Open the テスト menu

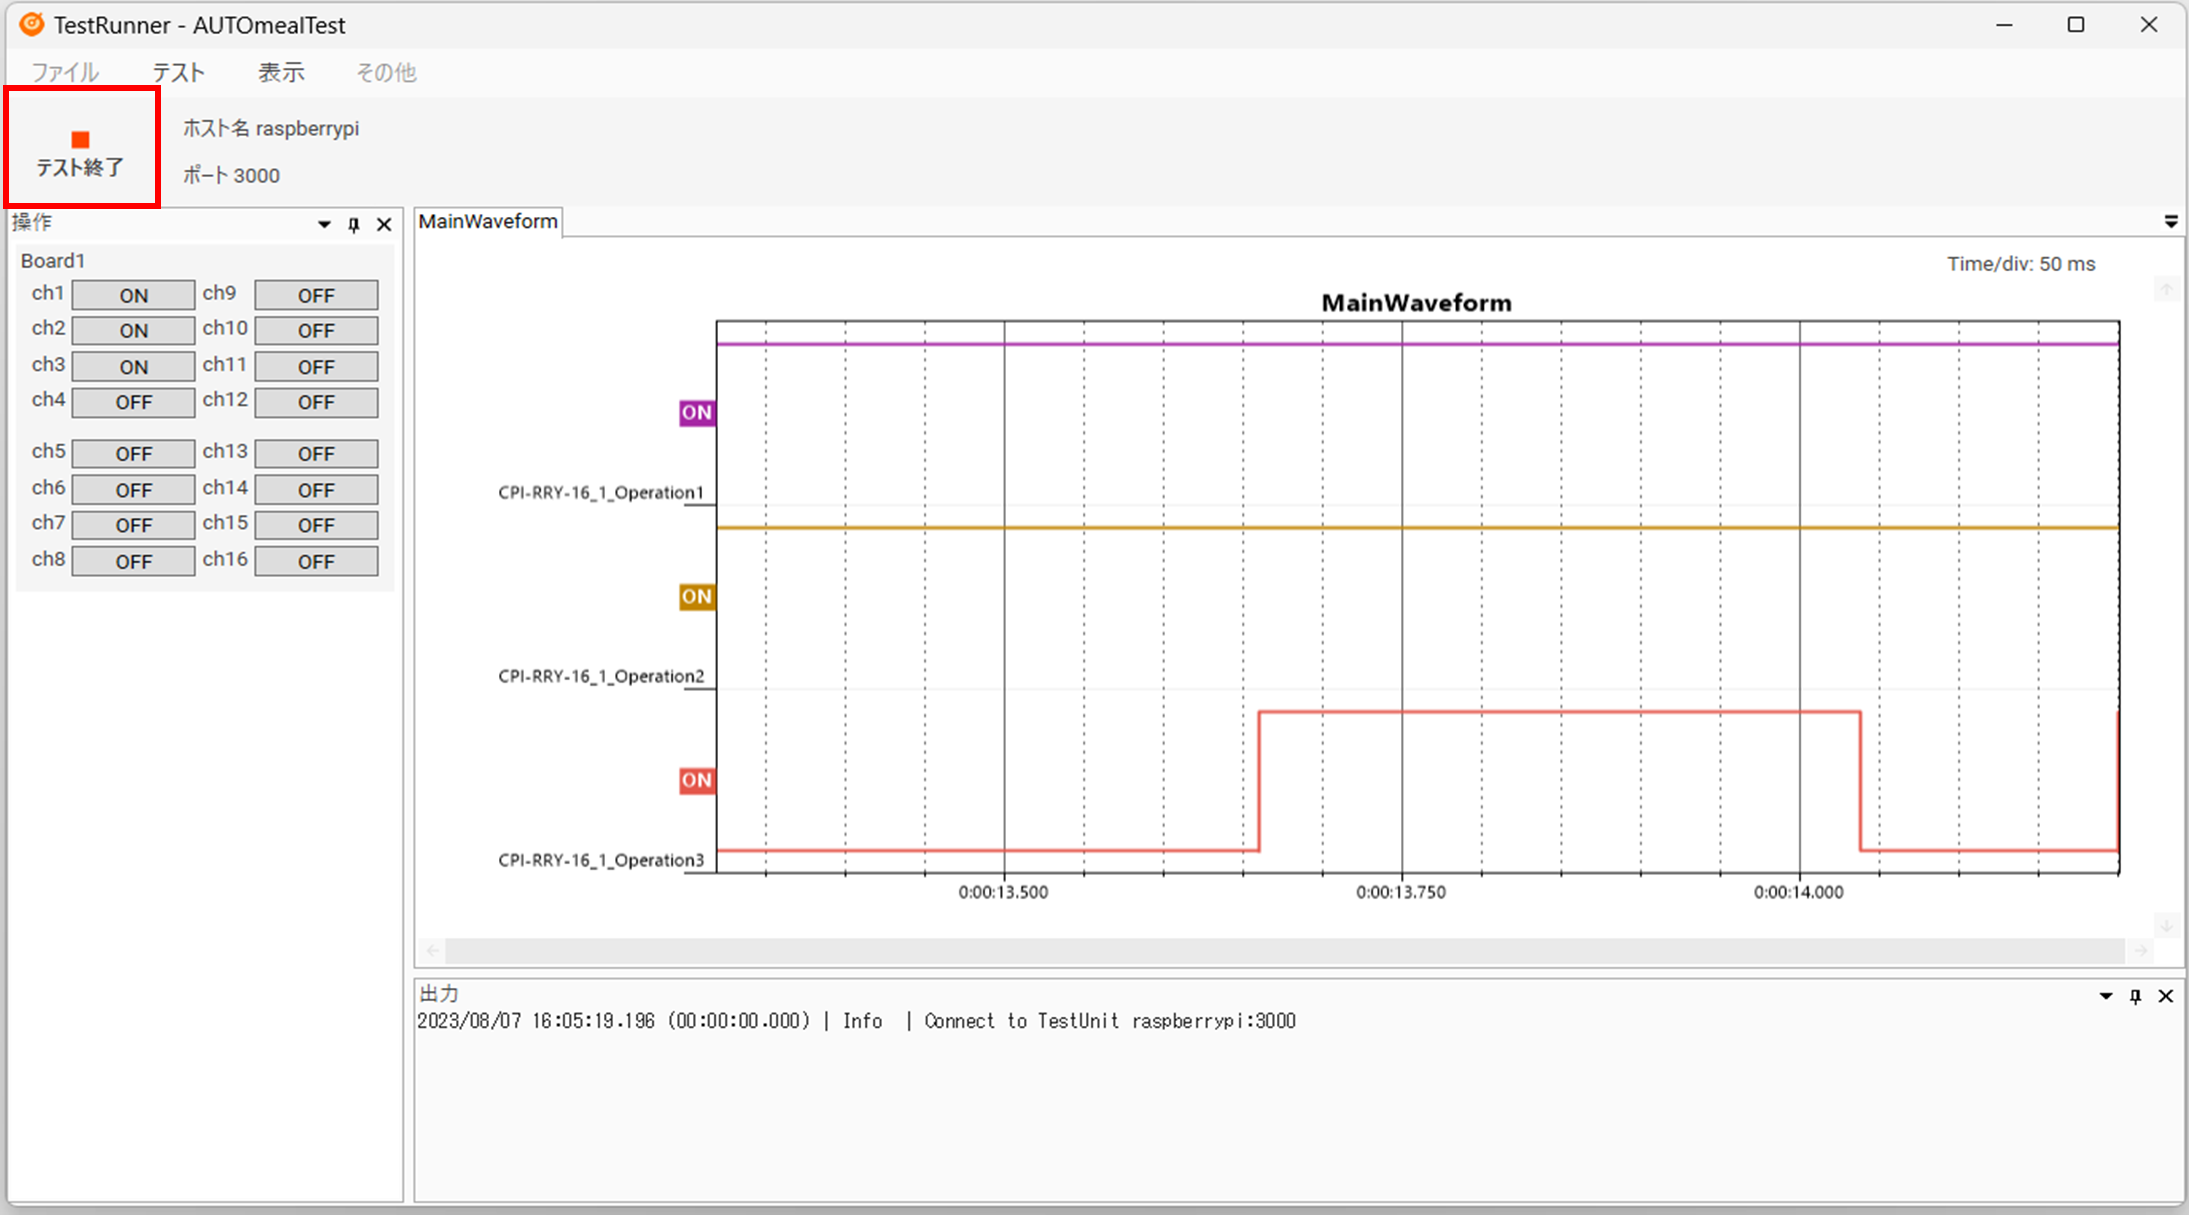pos(177,71)
